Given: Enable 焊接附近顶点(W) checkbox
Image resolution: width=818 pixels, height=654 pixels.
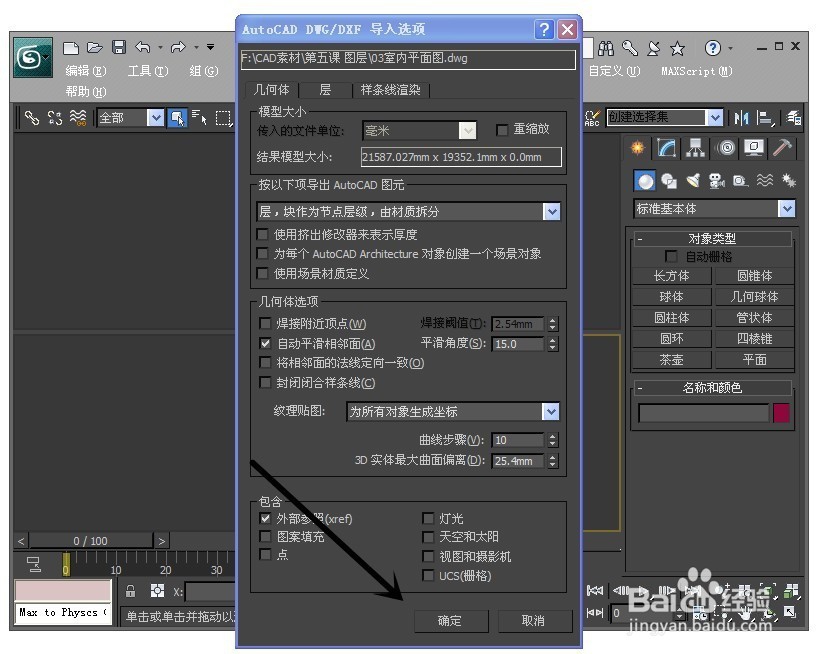Looking at the screenshot, I should click(x=265, y=323).
